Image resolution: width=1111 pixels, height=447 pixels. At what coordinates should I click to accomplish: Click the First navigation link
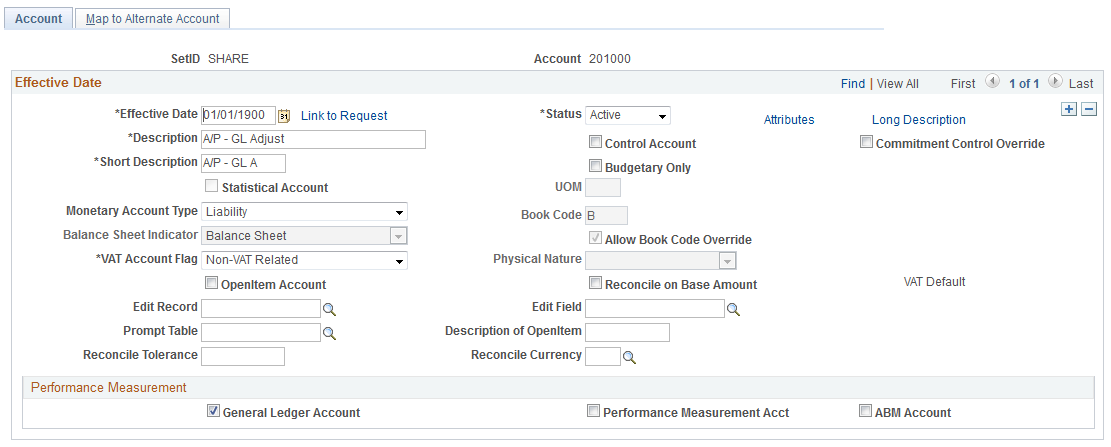click(x=963, y=84)
